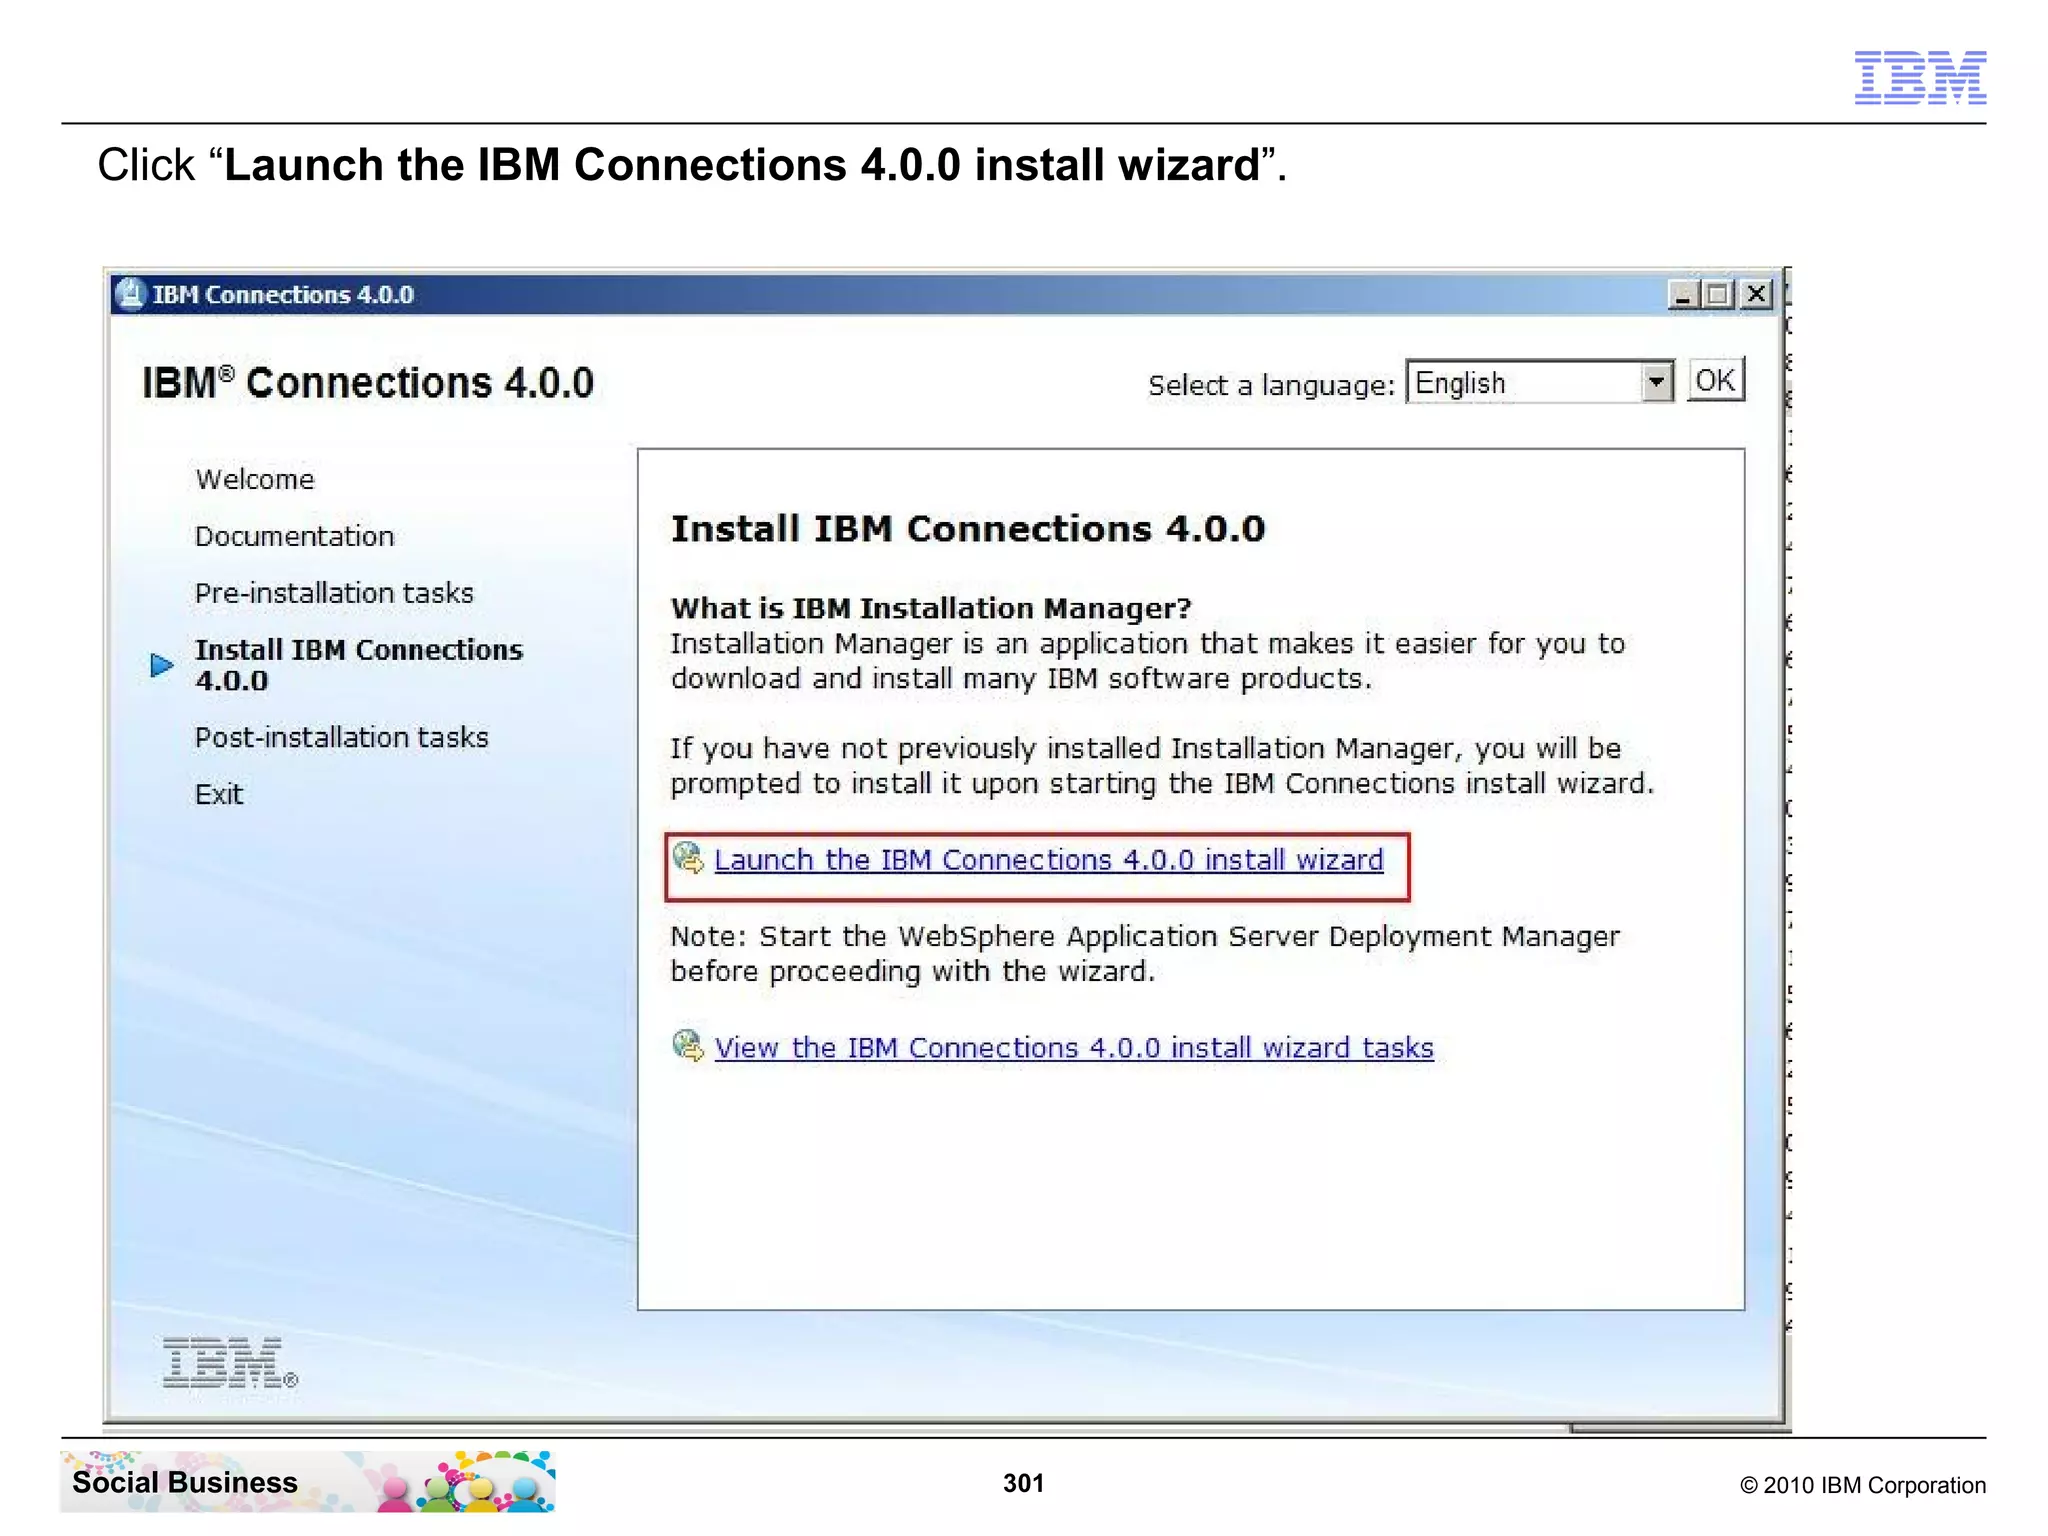
Task: Click the WebSphere Deployment Manager note text
Action: tap(1145, 954)
